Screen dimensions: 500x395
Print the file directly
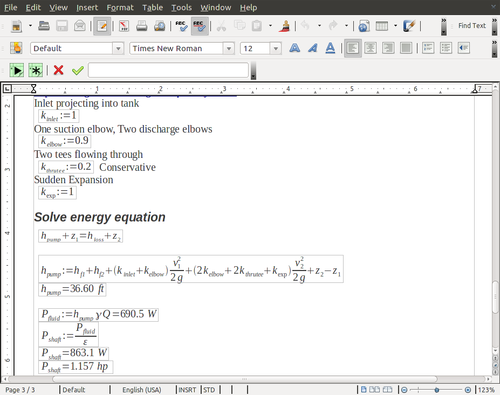pyautogui.click(x=141, y=26)
